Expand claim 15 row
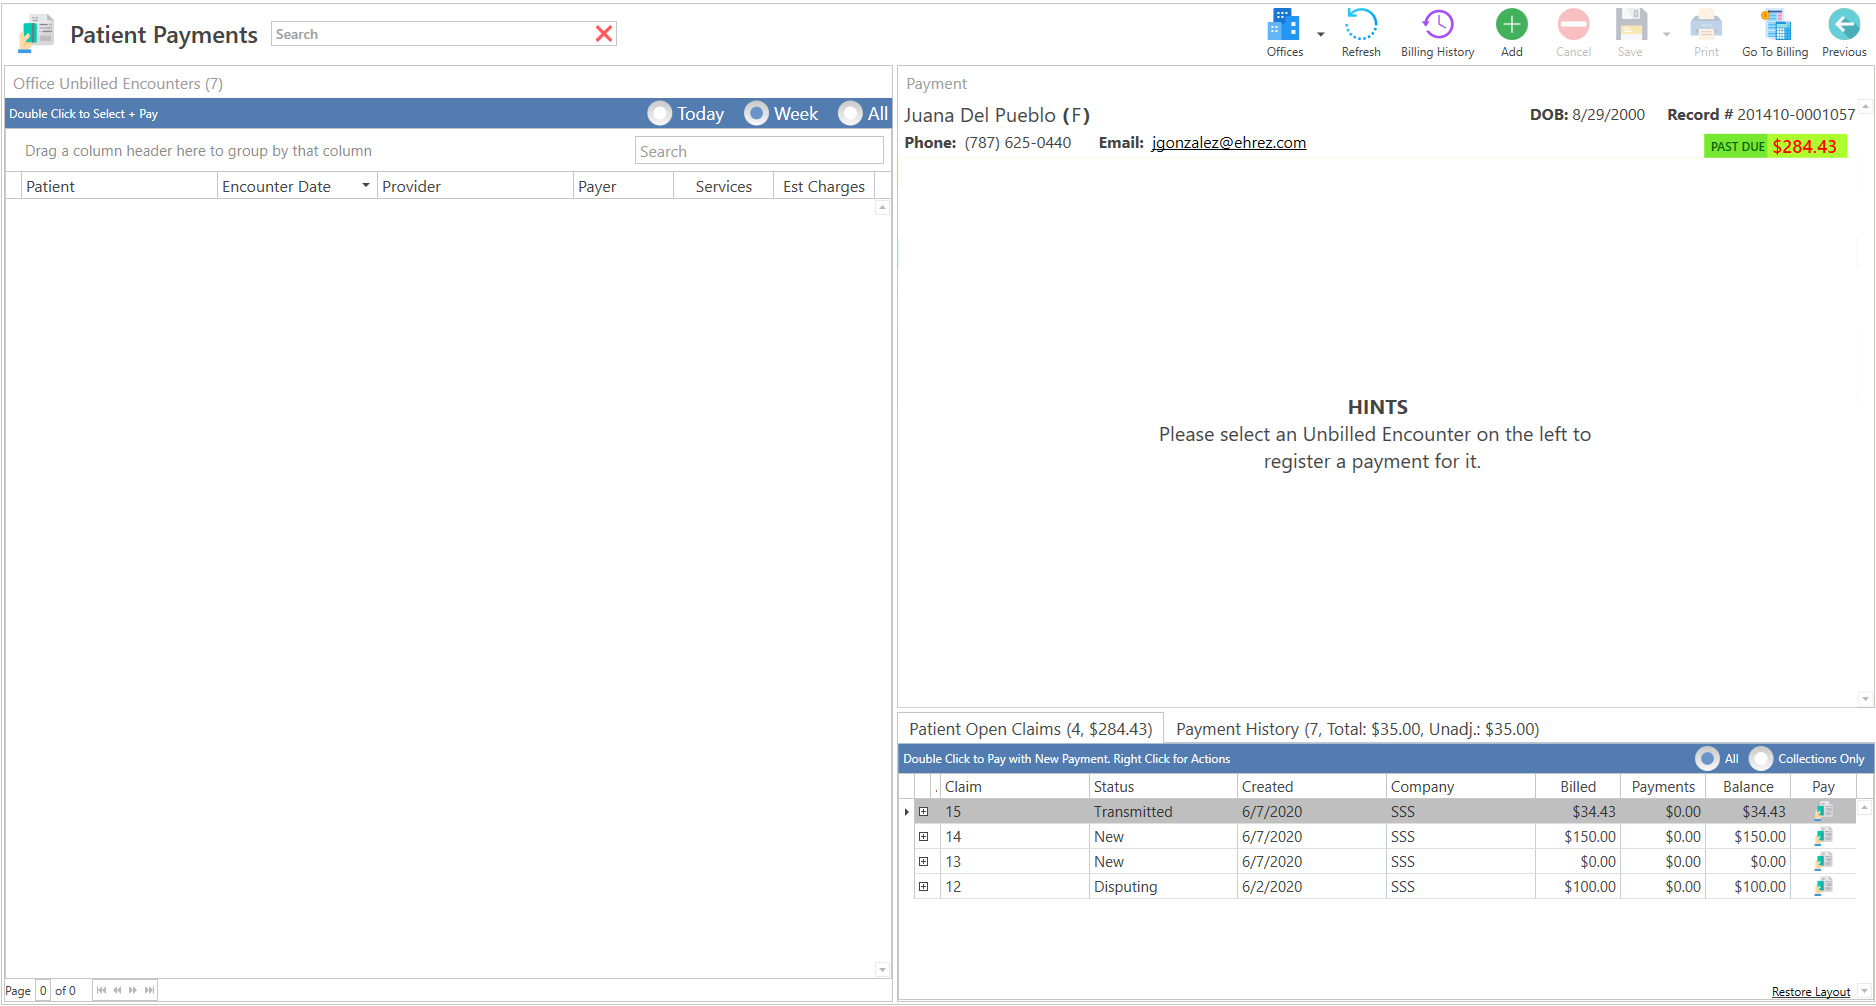Viewport: 1876px width, 1006px height. click(x=923, y=811)
